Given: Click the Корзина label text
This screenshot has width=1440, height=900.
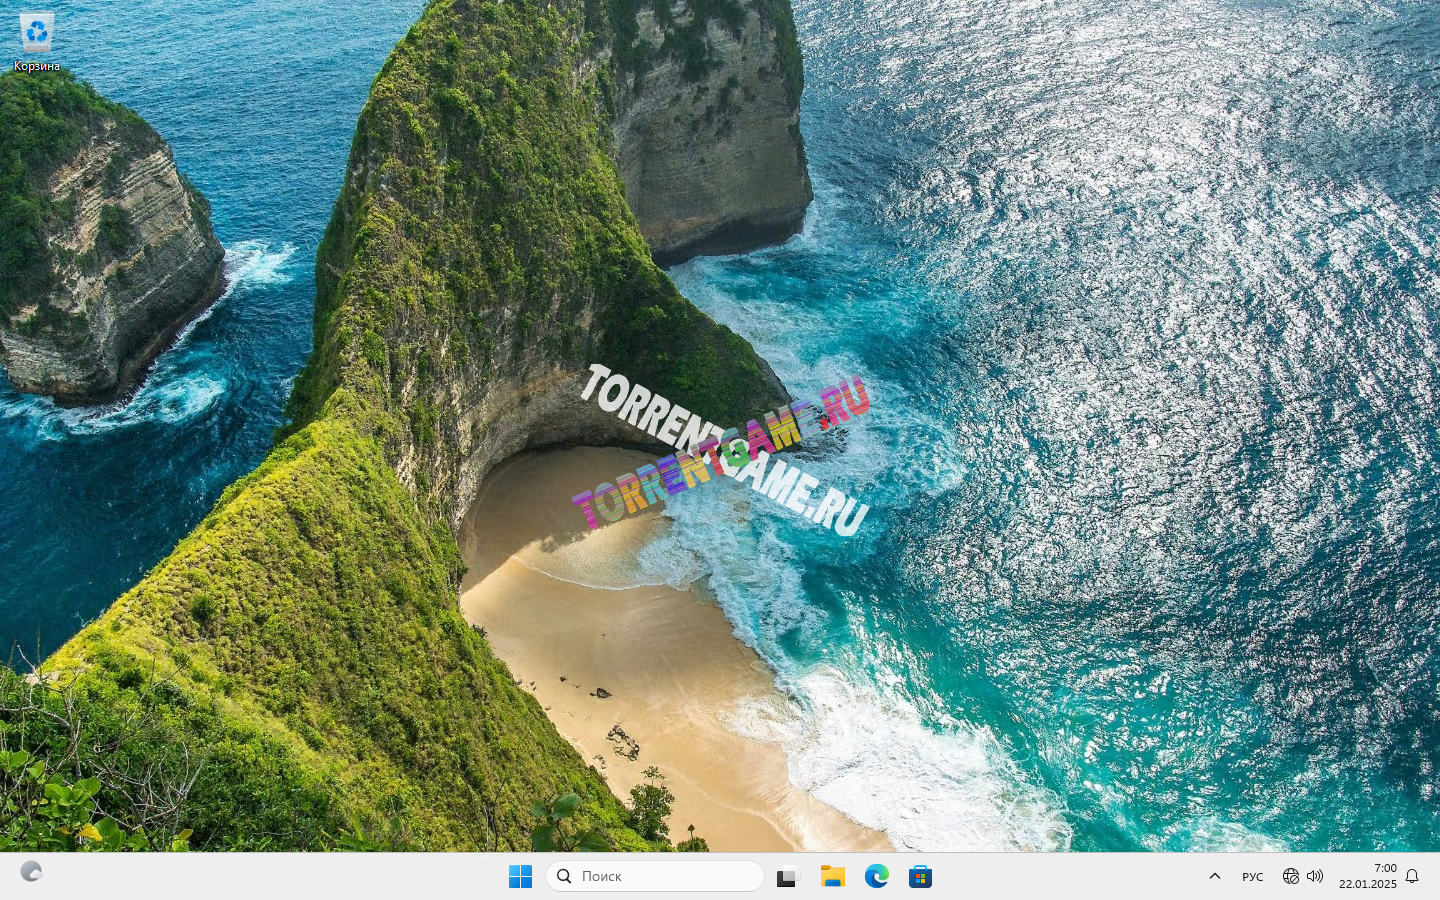Looking at the screenshot, I should click(x=37, y=66).
